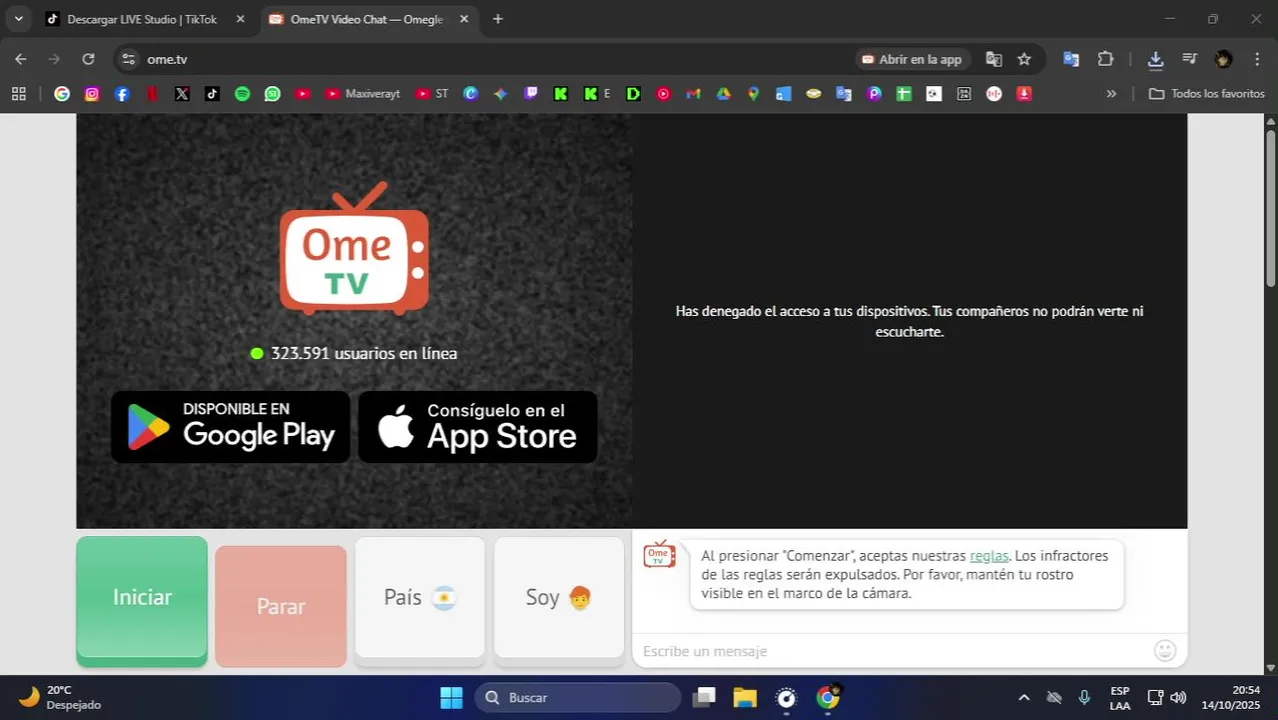Open the X (Twitter) bookmark
Image resolution: width=1278 pixels, height=720 pixels.
(182, 93)
